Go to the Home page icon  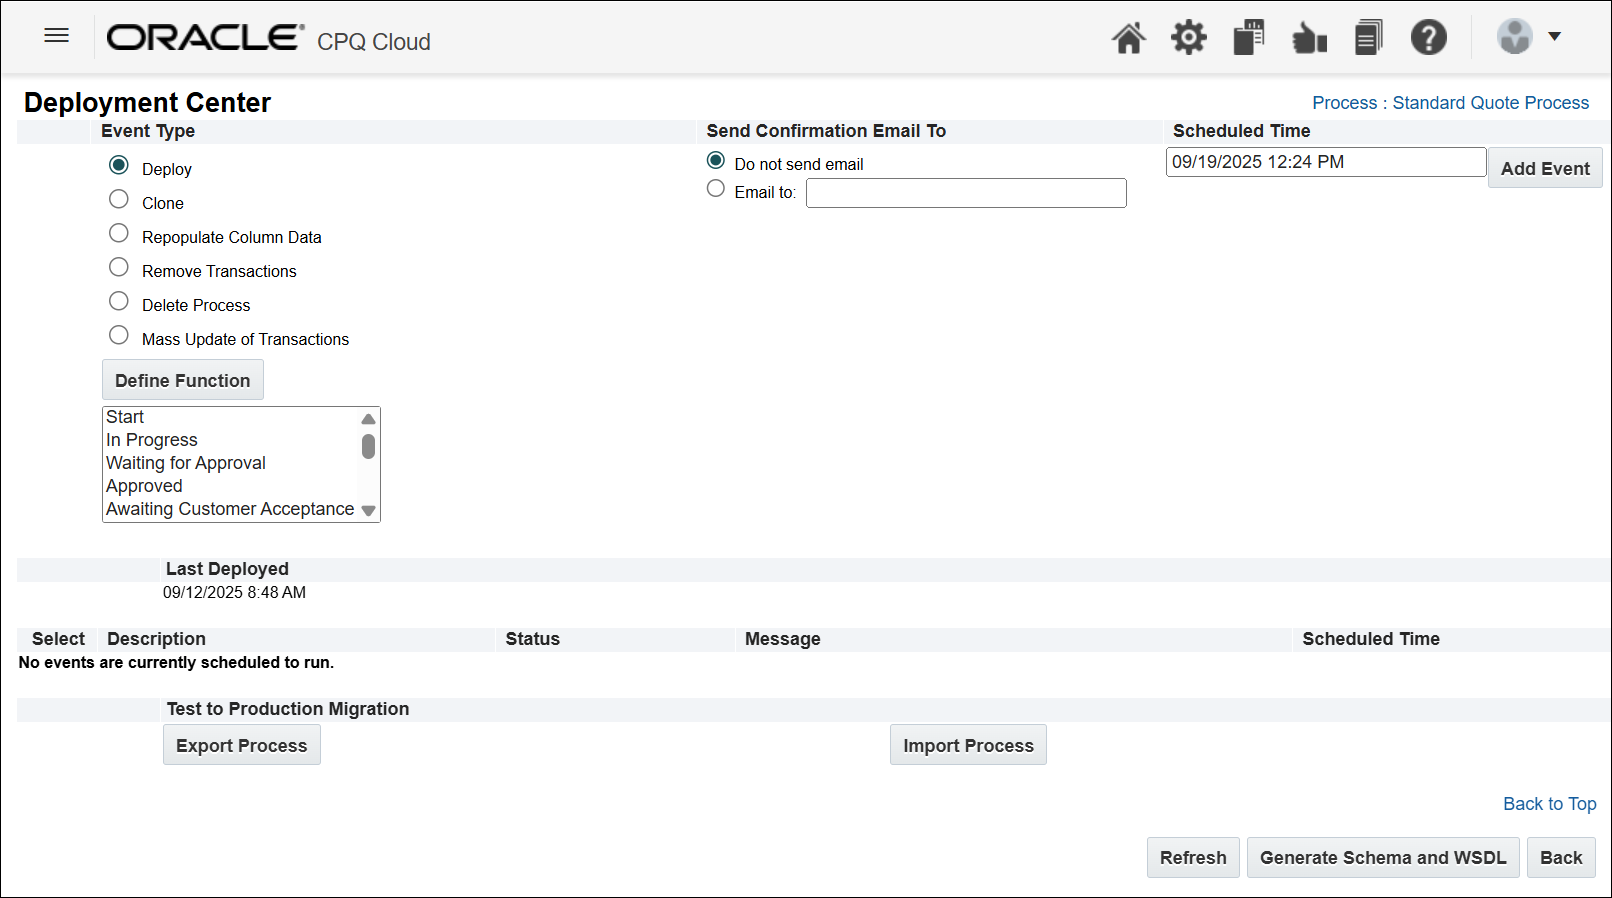point(1128,38)
